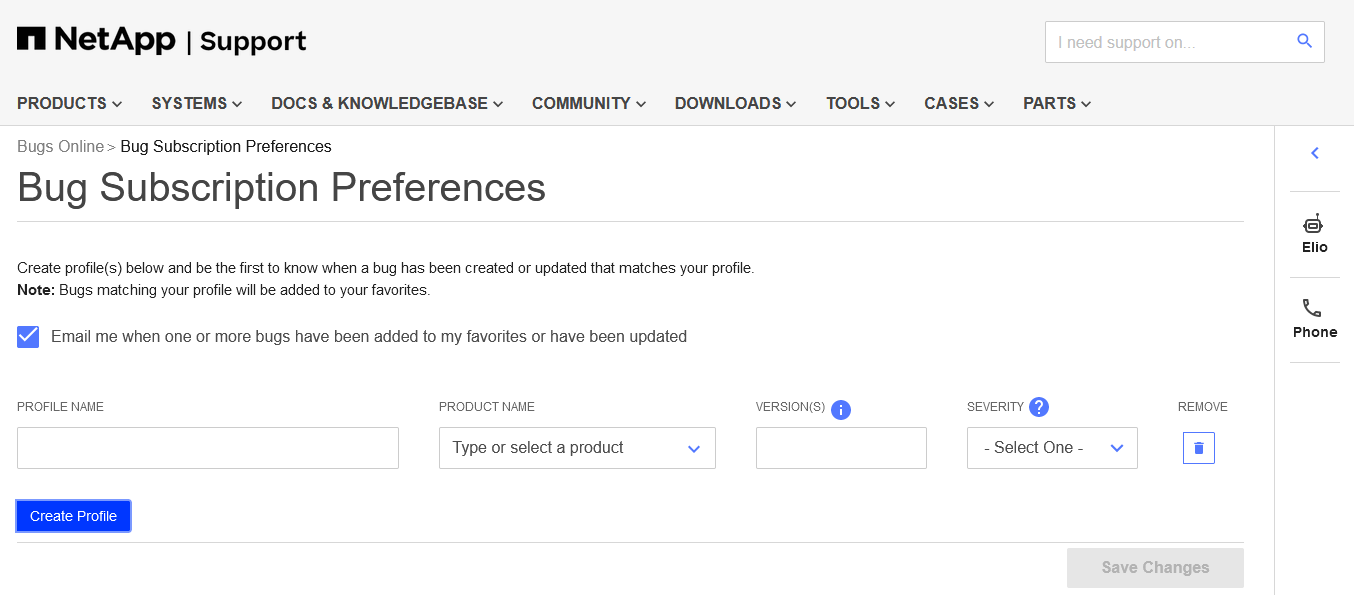
Task: Click the Bugs Online breadcrumb link
Action: tap(60, 147)
